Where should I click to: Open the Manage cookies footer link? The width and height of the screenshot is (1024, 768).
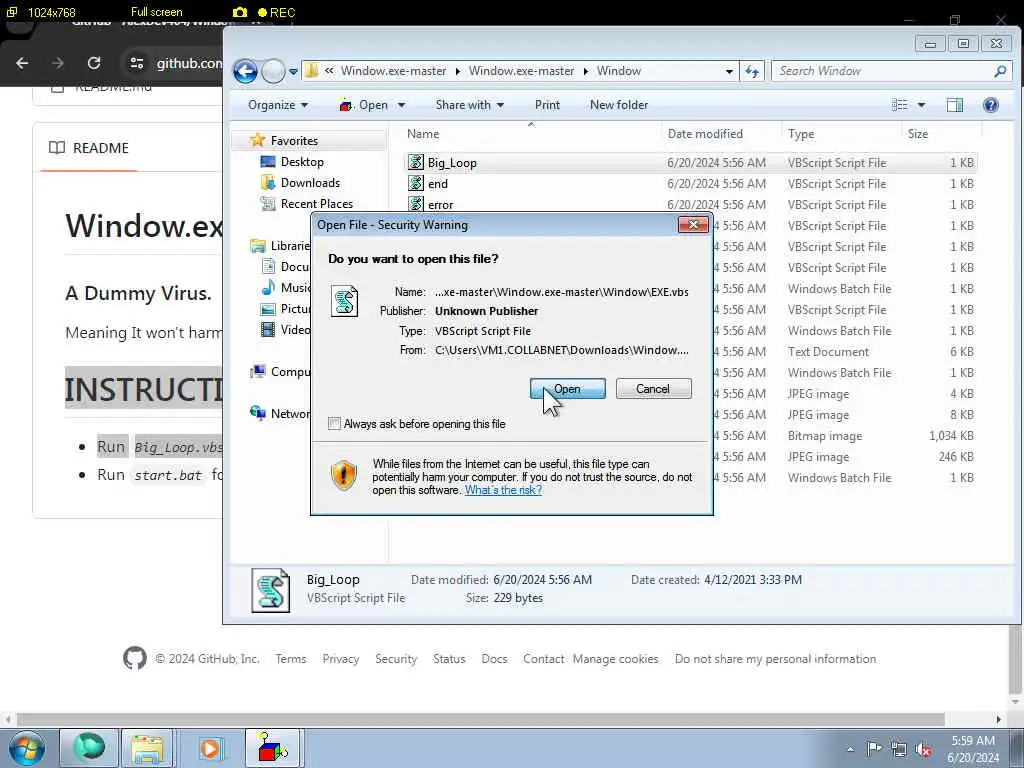pyautogui.click(x=615, y=659)
